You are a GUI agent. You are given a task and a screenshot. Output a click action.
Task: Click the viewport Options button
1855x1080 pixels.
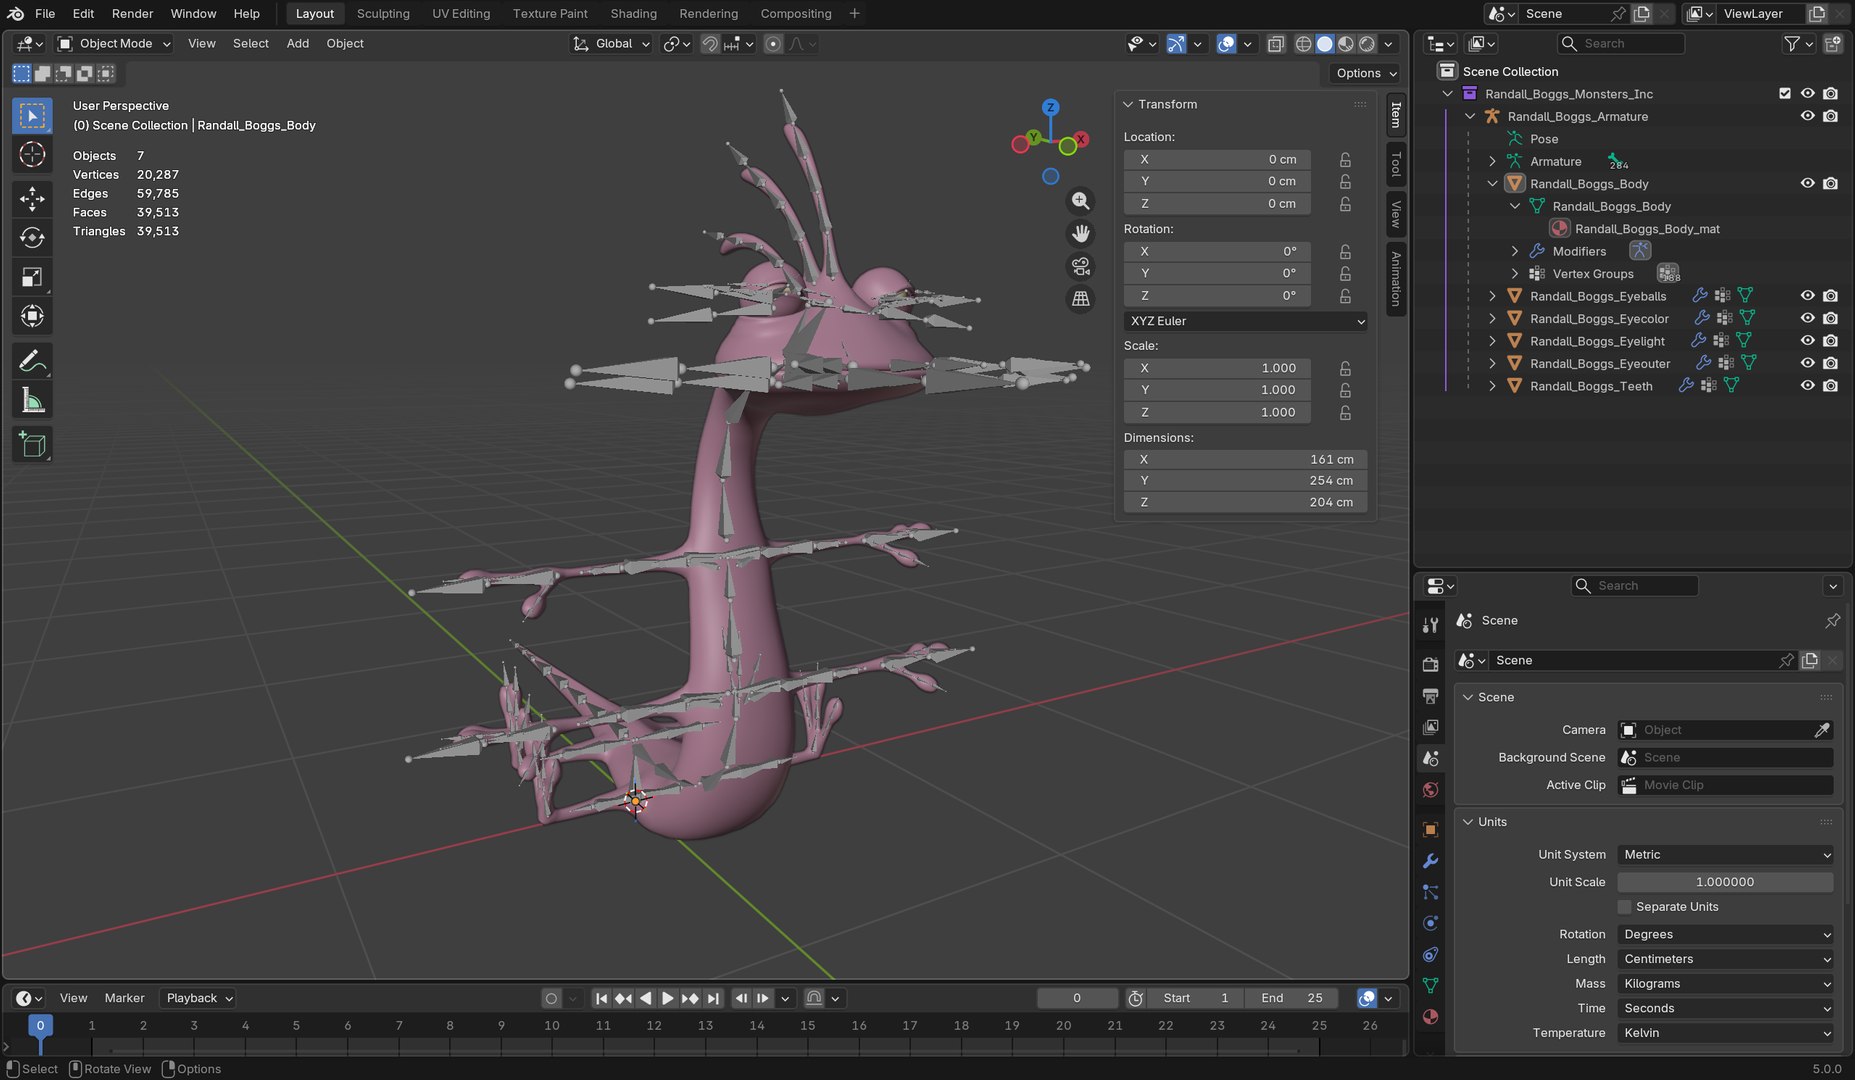pos(1366,73)
